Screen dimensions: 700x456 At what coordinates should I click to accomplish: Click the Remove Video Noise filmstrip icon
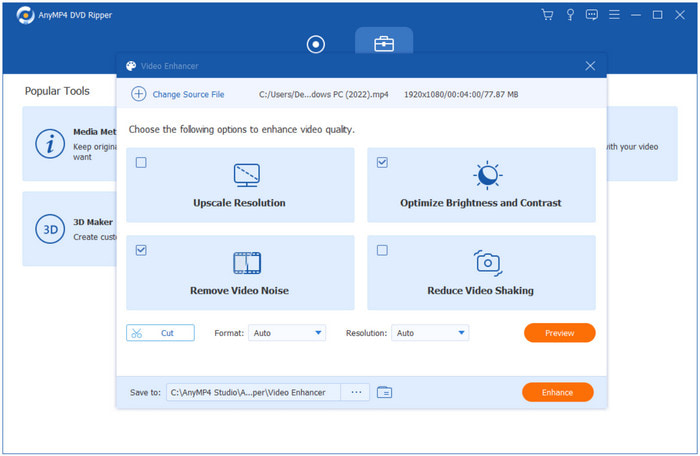(247, 263)
